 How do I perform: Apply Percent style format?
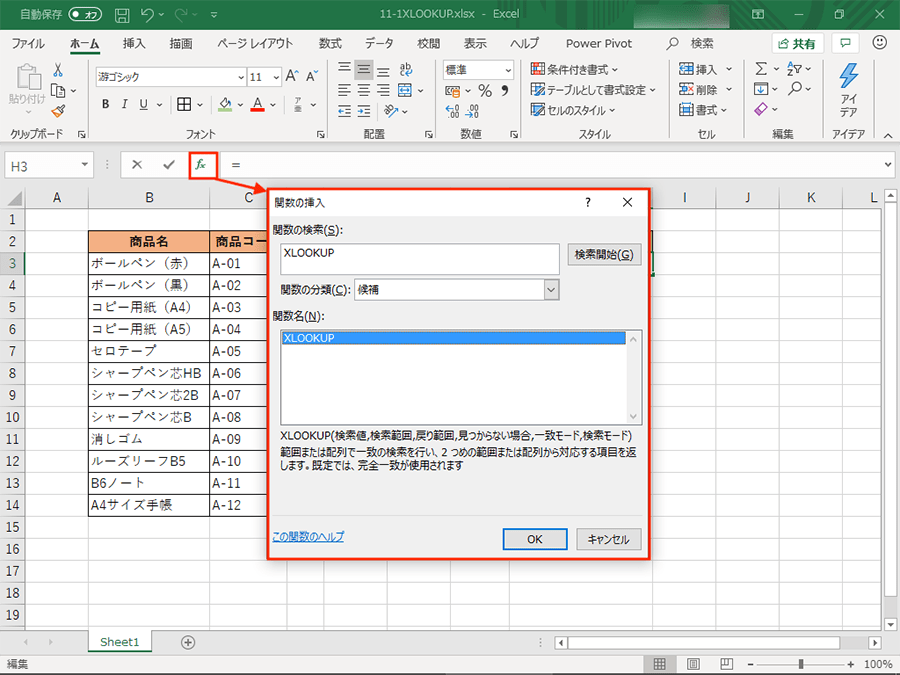click(485, 91)
